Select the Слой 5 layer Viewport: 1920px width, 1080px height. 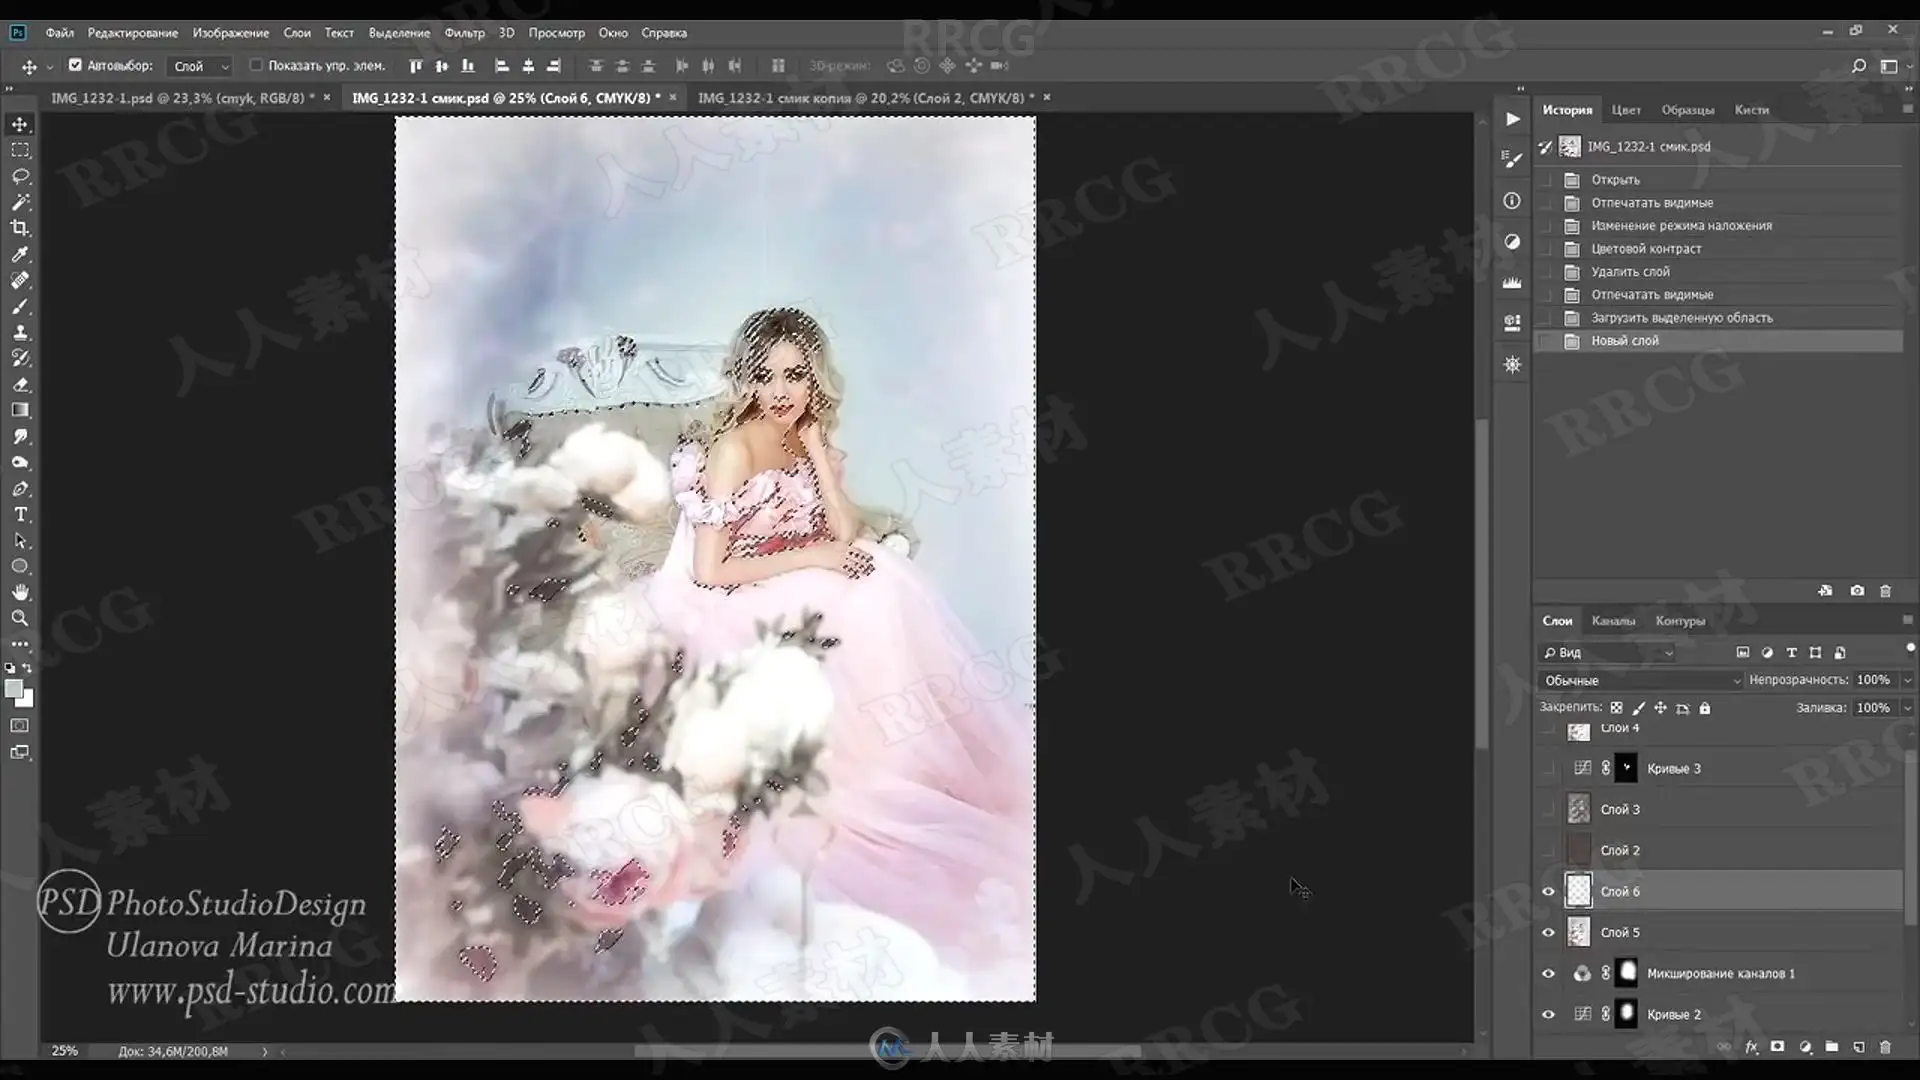pos(1620,932)
